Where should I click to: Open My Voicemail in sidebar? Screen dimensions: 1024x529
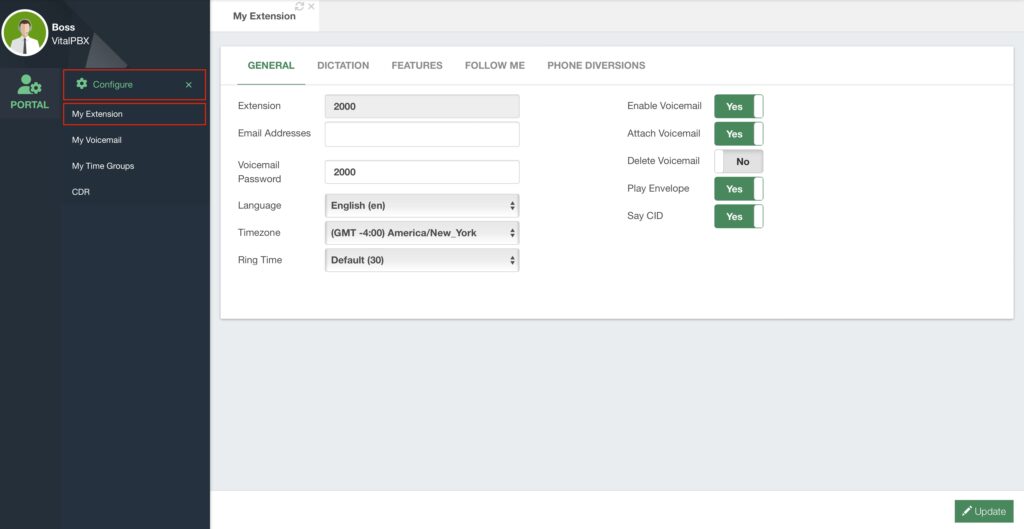96,140
